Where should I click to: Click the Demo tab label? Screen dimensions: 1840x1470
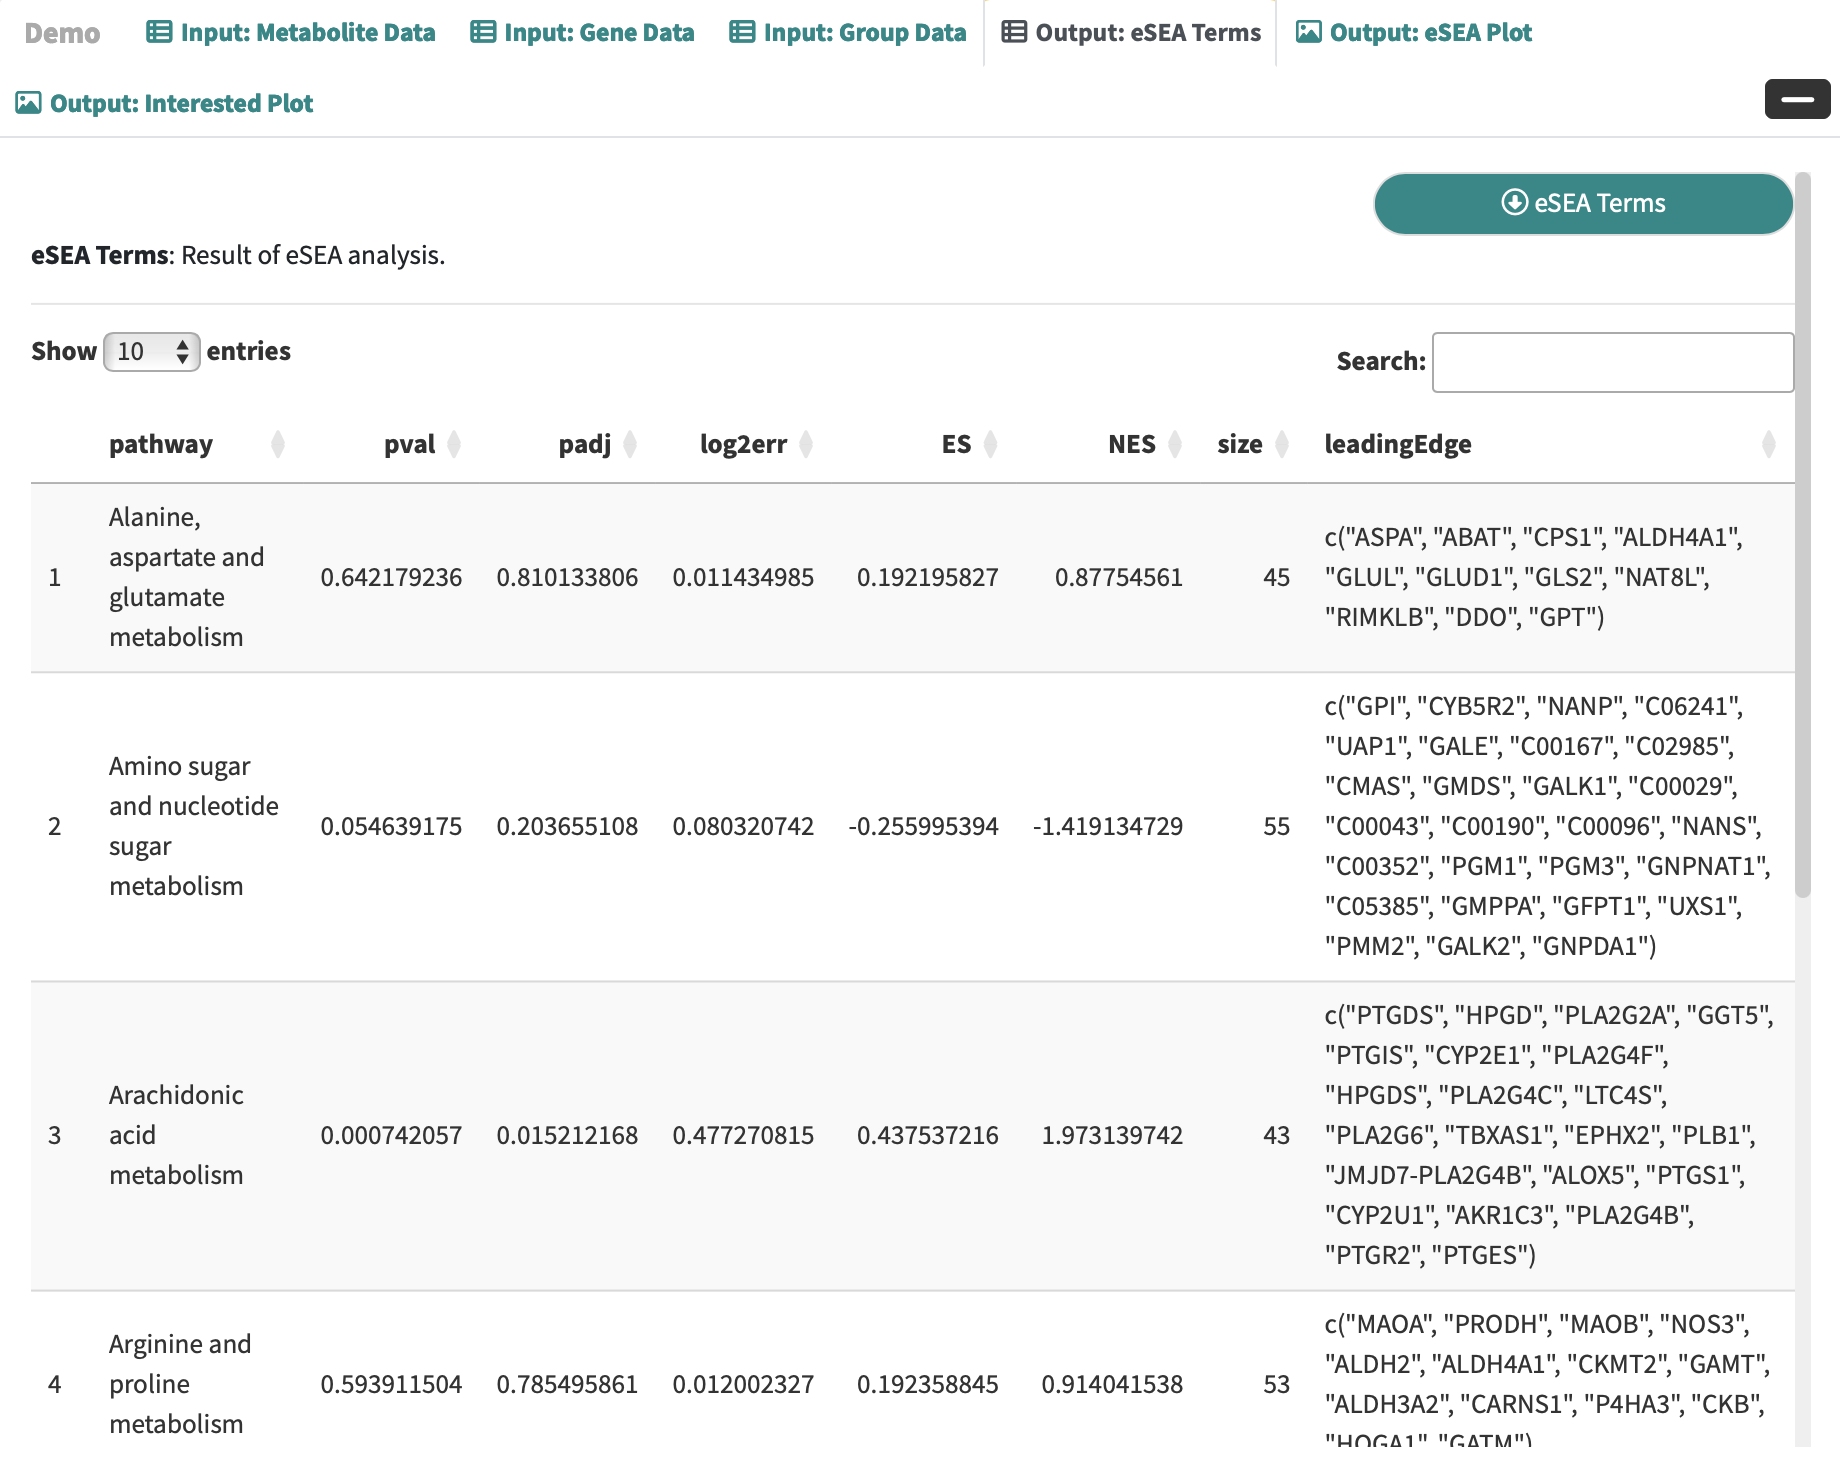click(62, 33)
